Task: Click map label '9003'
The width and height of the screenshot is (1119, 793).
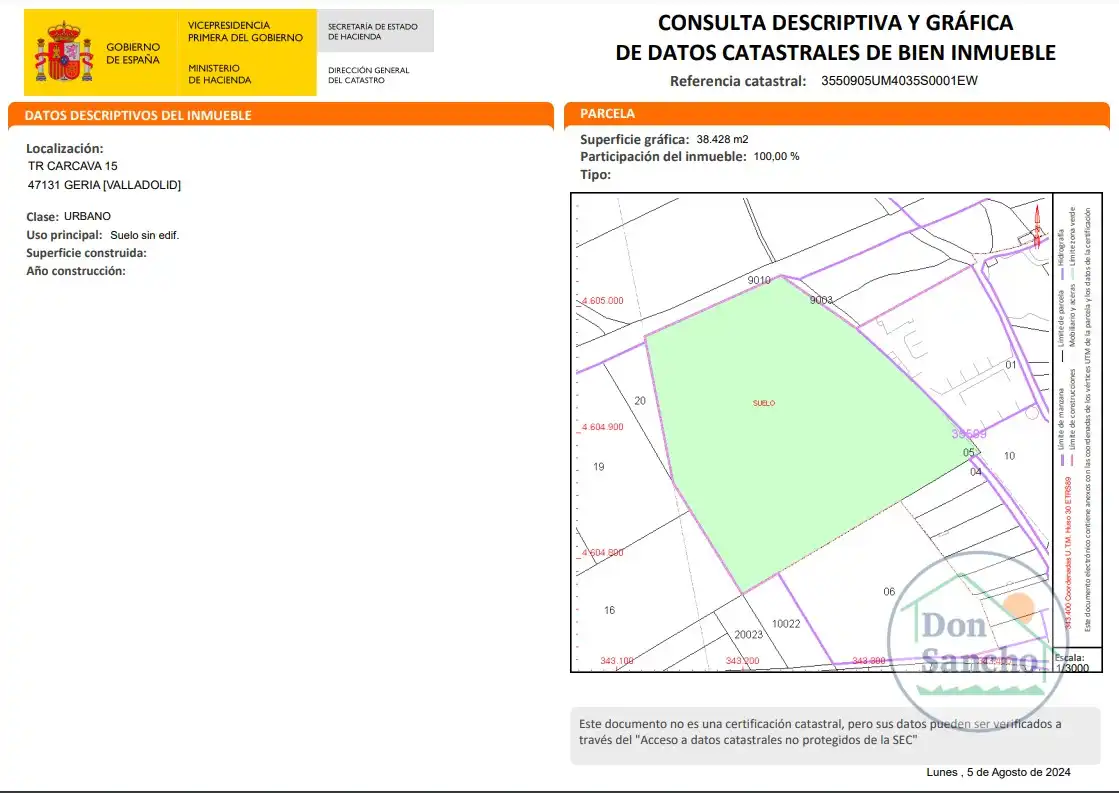Action: point(821,300)
